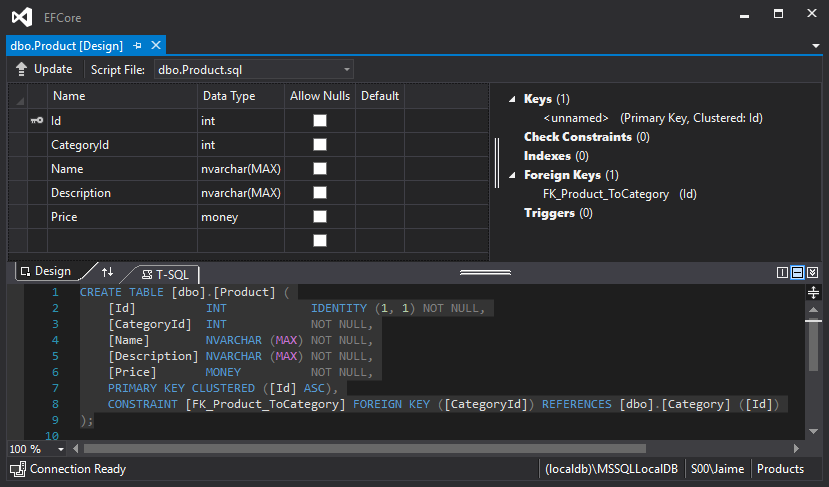Image resolution: width=829 pixels, height=487 pixels.
Task: Click the Update button
Action: pyautogui.click(x=44, y=69)
